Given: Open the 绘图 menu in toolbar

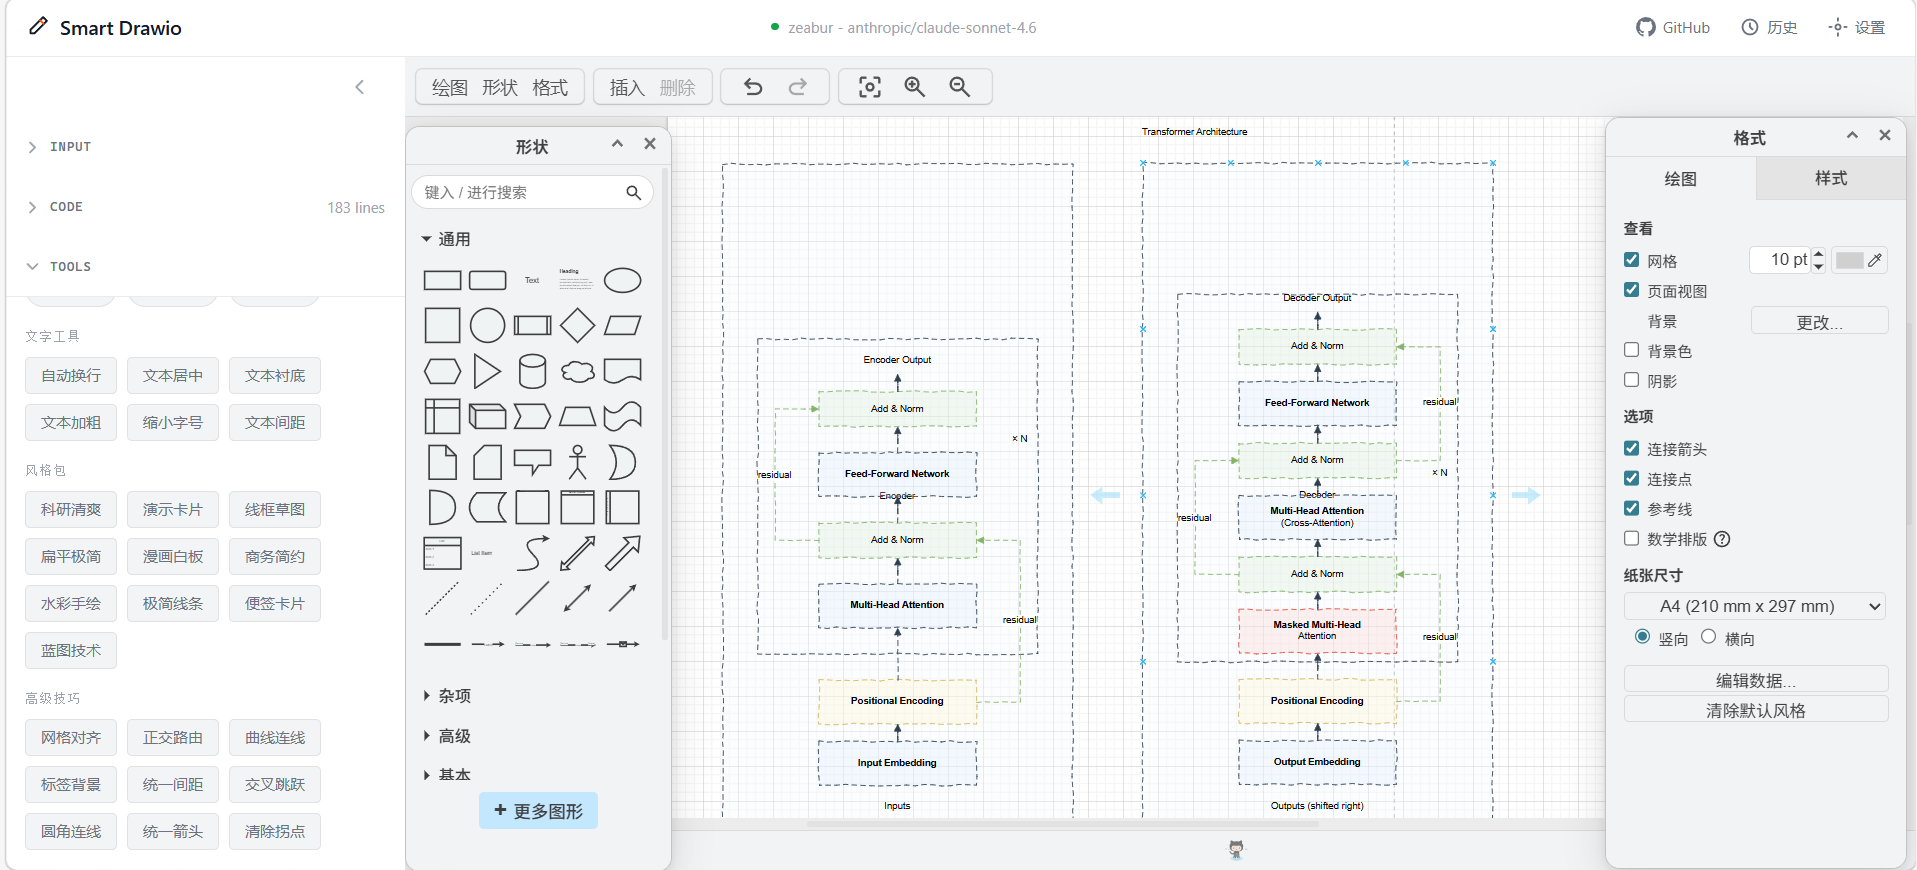Looking at the screenshot, I should click(450, 88).
